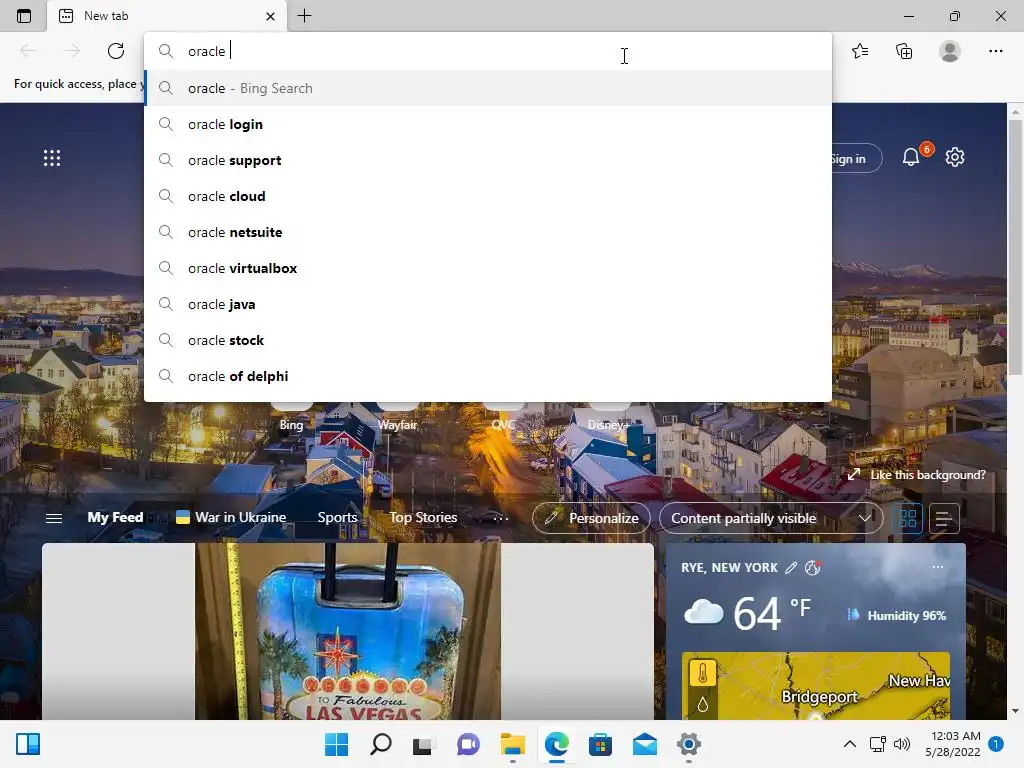
Task: Open the Las Vegas suitcase news card
Action: 347,632
